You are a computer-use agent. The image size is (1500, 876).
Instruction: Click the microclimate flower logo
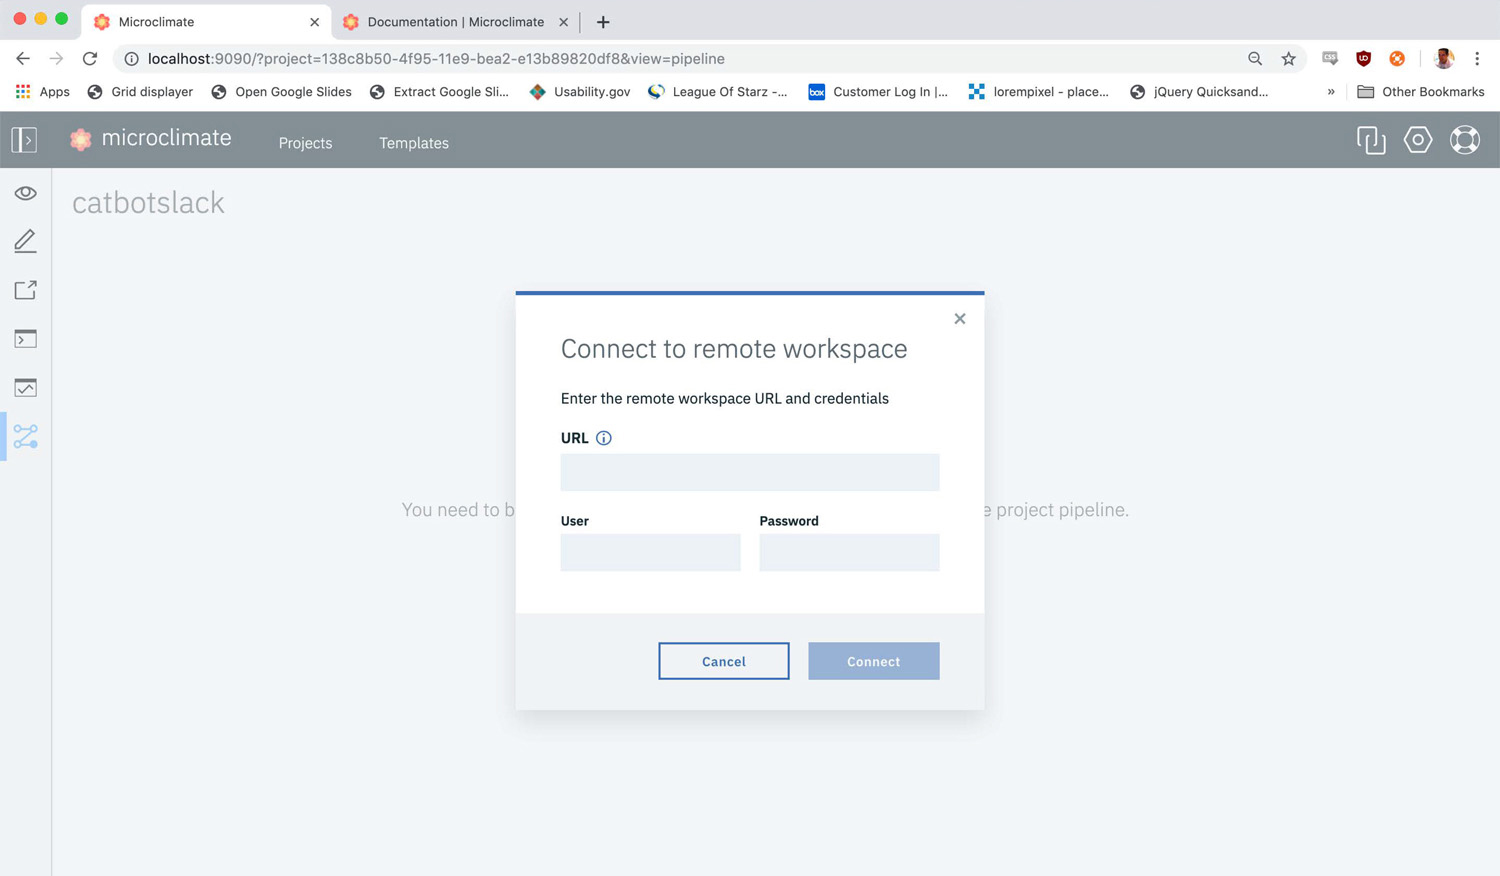pos(80,138)
